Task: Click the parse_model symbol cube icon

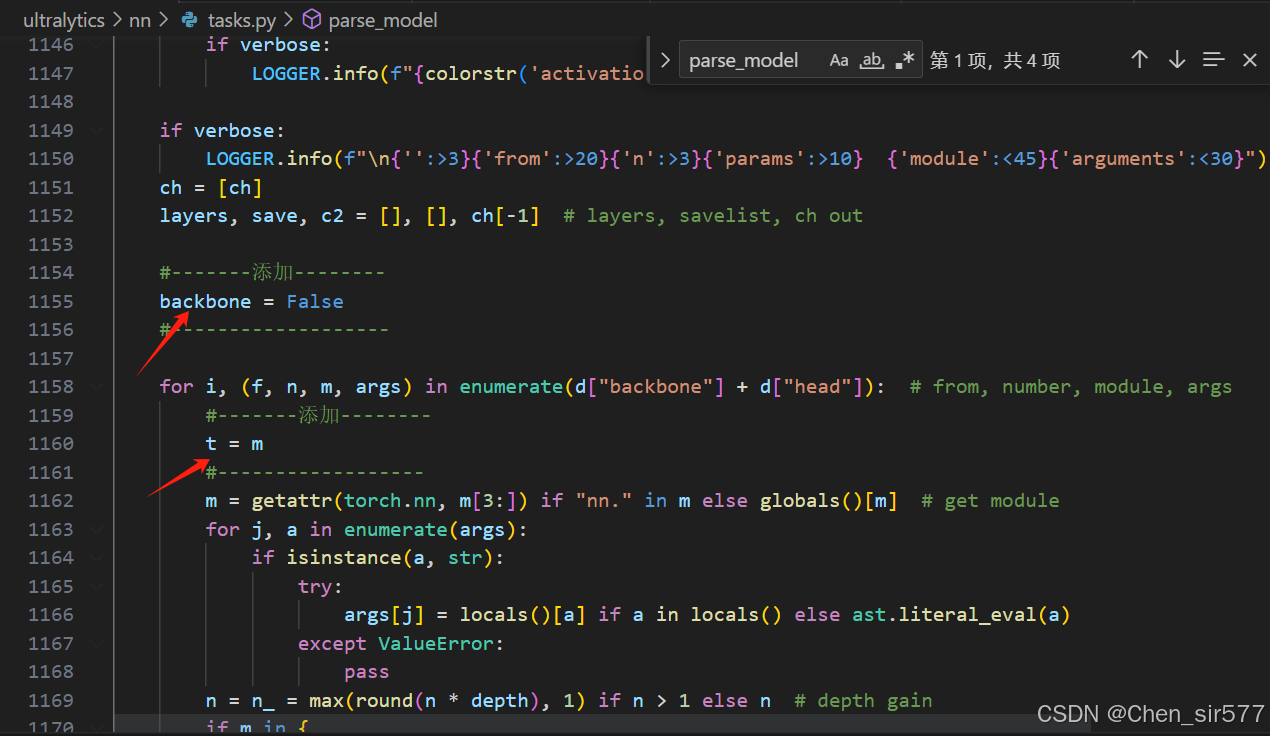Action: 312,19
